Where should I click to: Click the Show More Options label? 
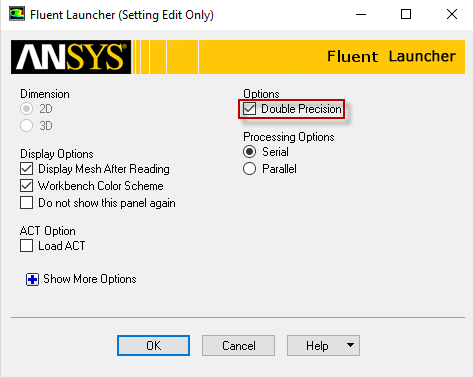point(90,279)
